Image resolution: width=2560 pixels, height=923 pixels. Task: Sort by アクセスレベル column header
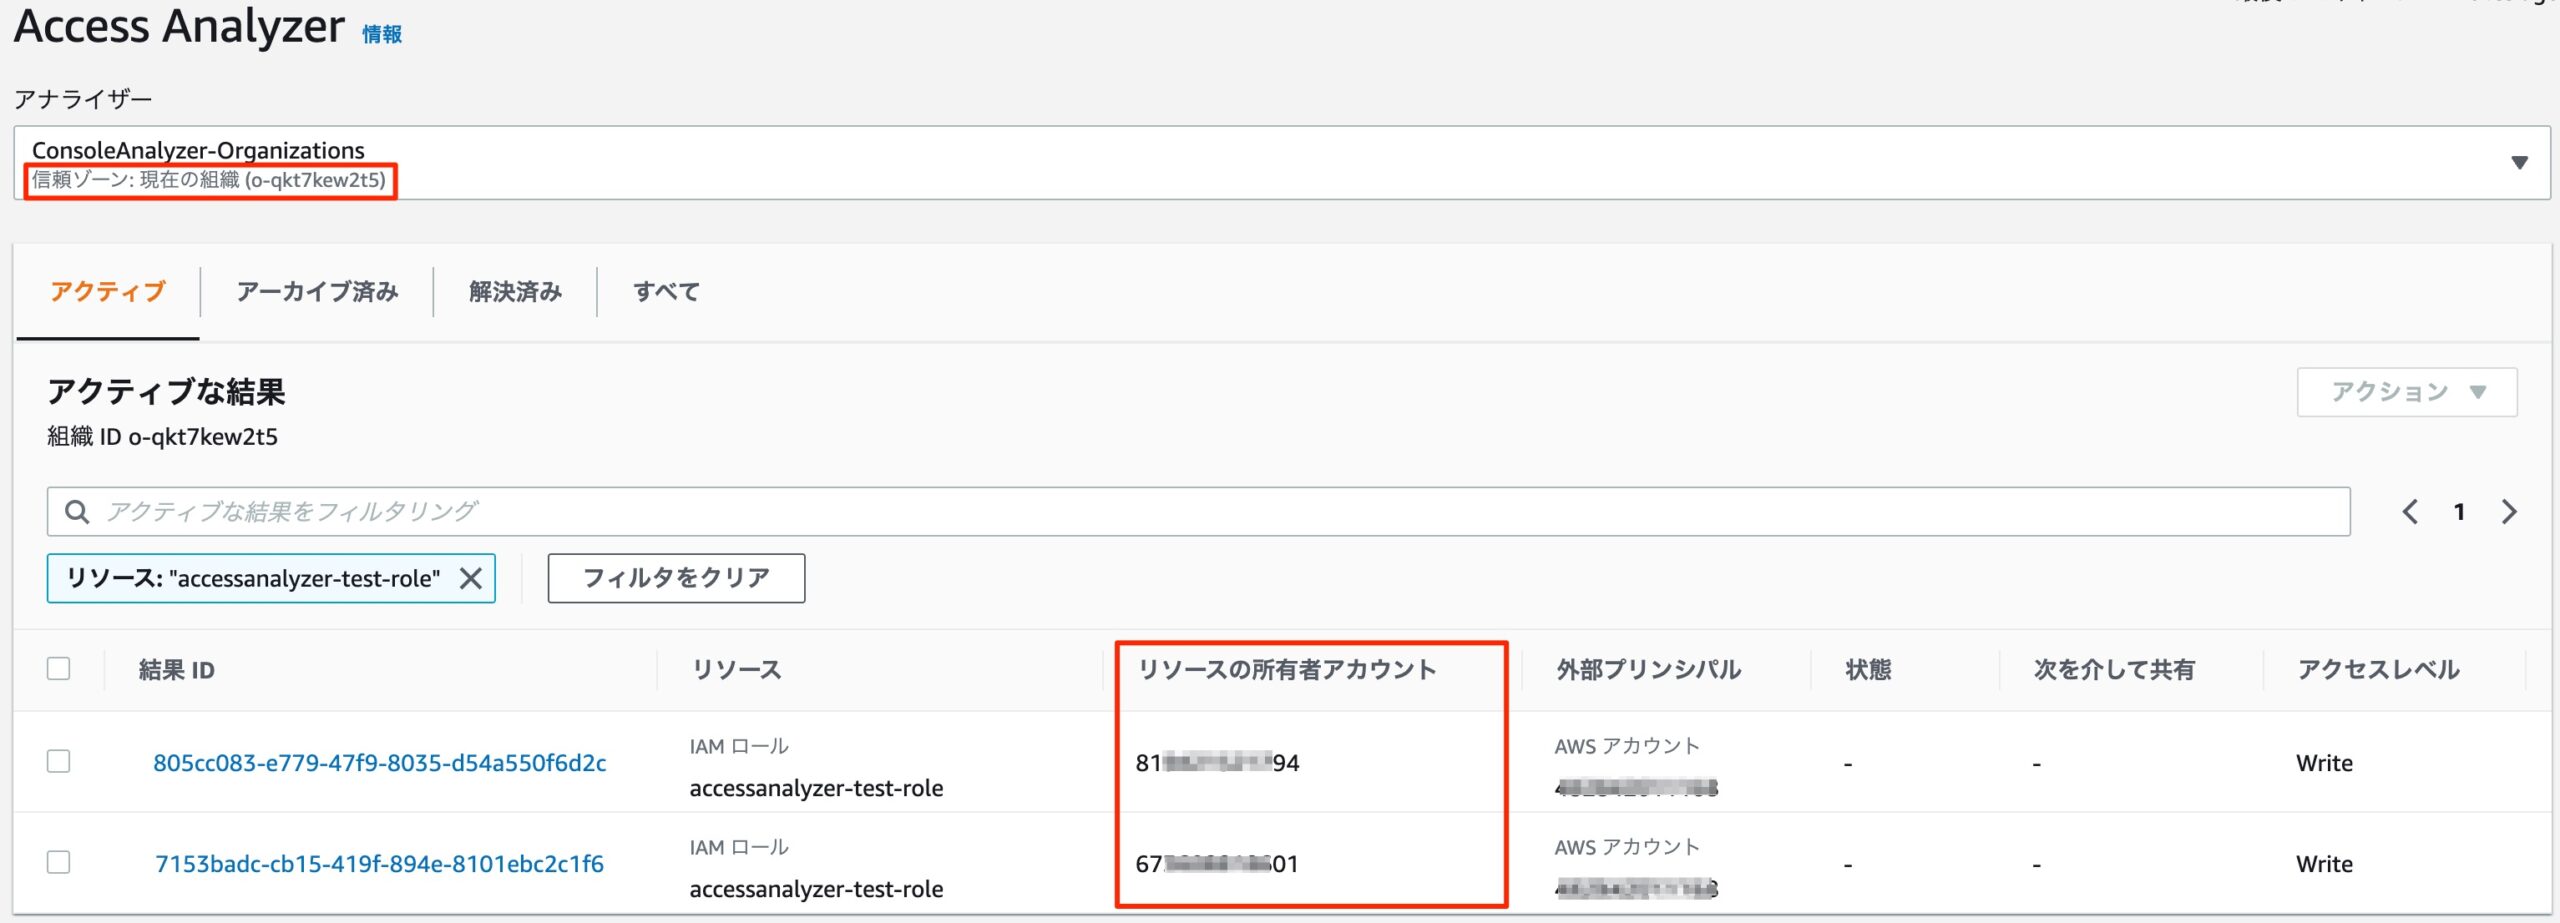[2378, 670]
